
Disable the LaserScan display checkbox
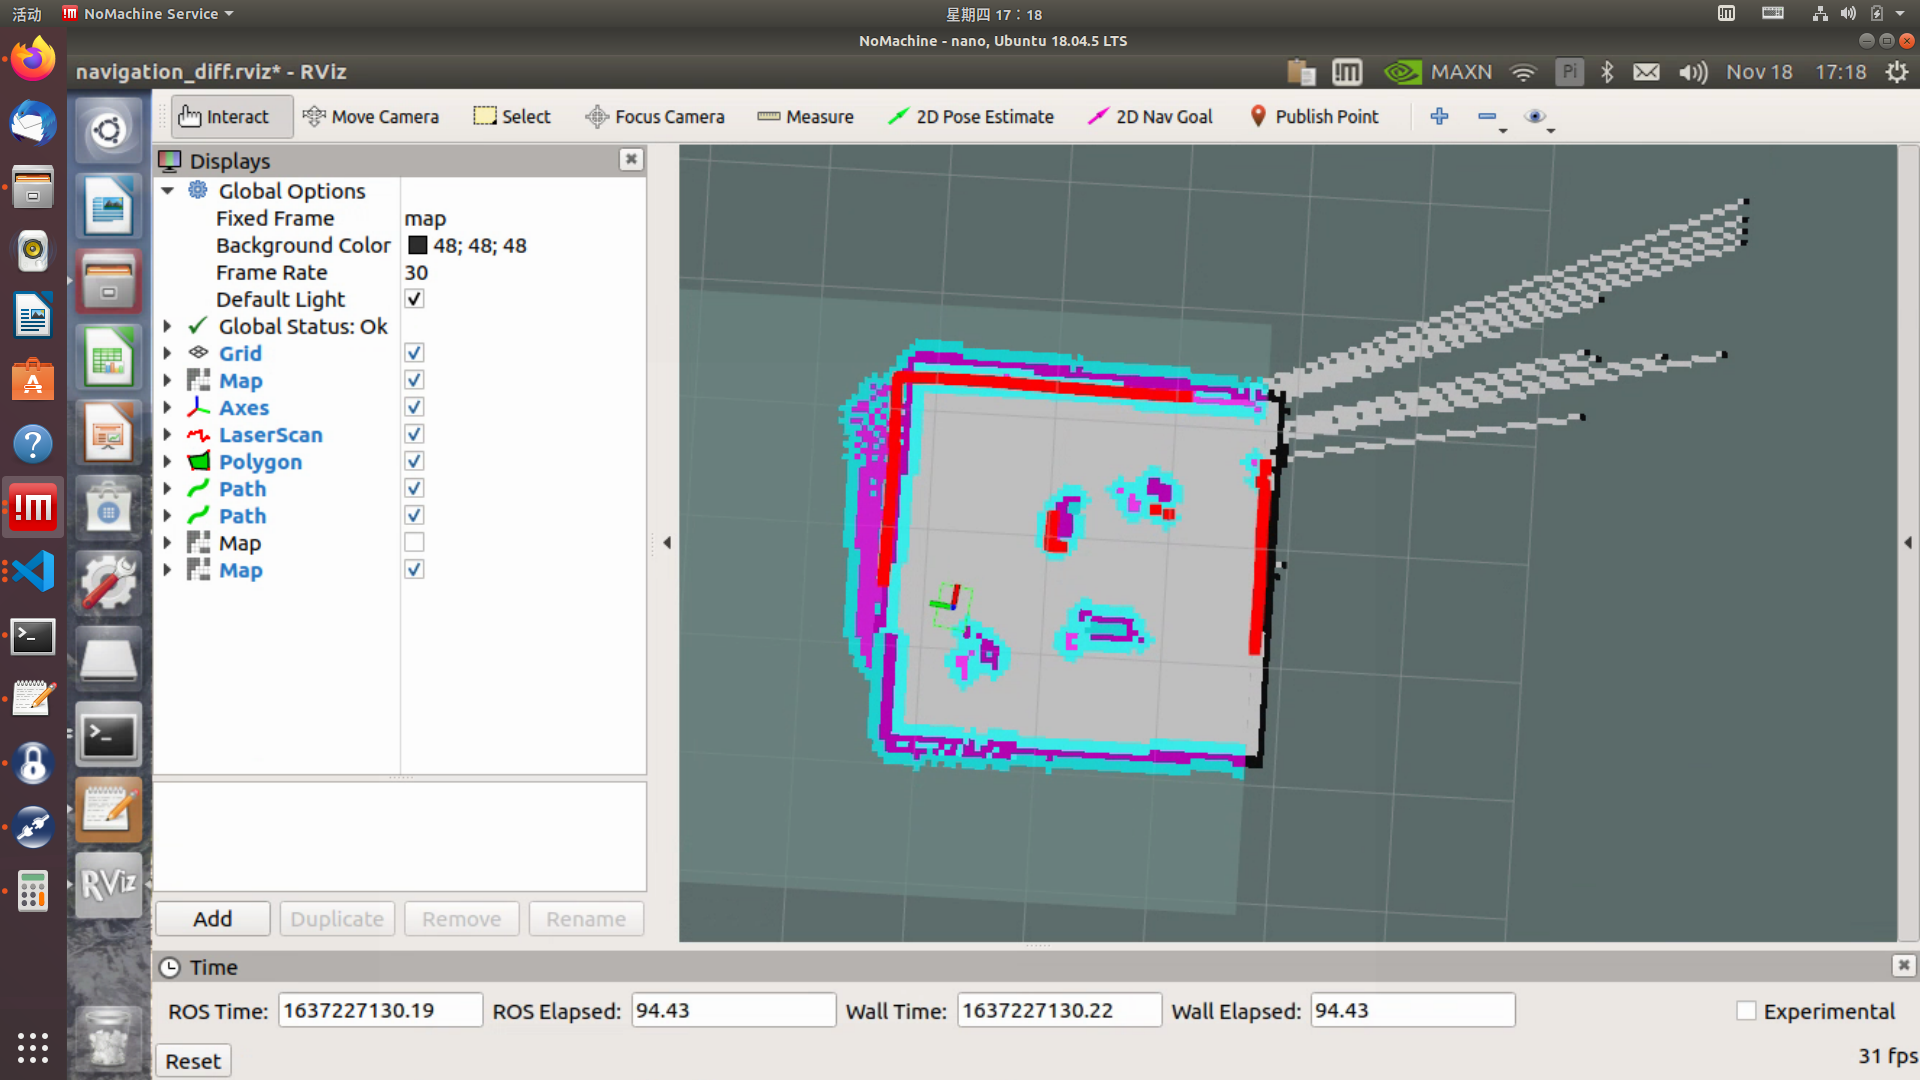click(x=414, y=434)
